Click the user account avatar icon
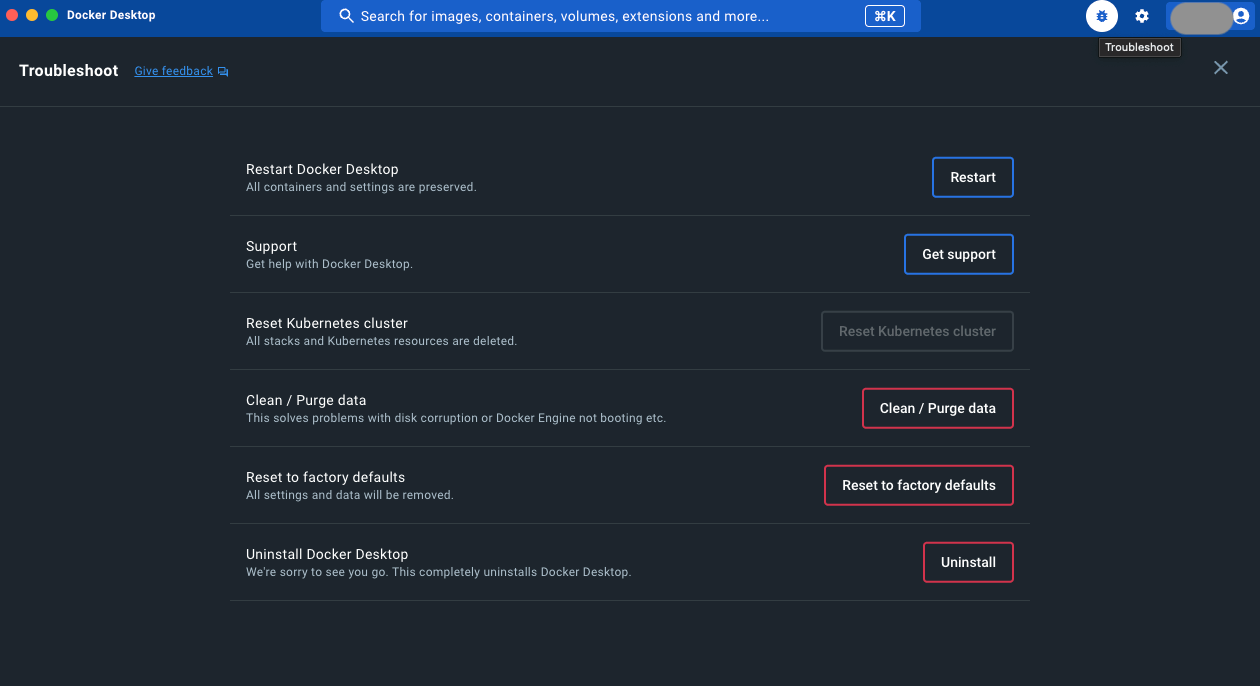 1241,17
